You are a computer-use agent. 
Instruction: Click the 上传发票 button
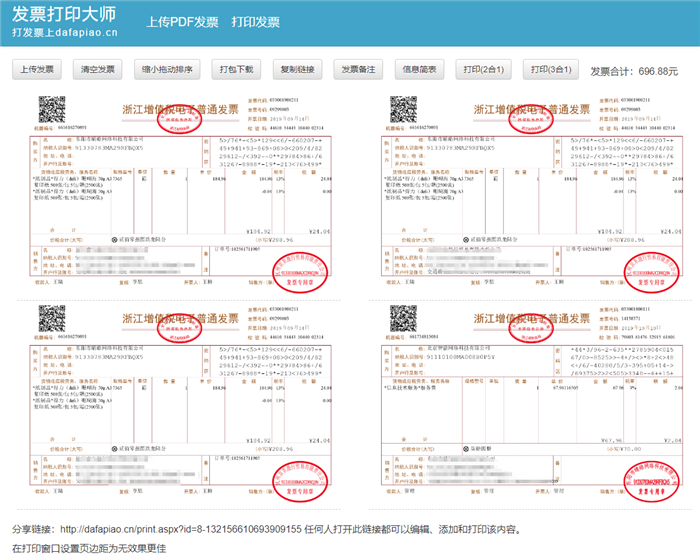coord(37,70)
